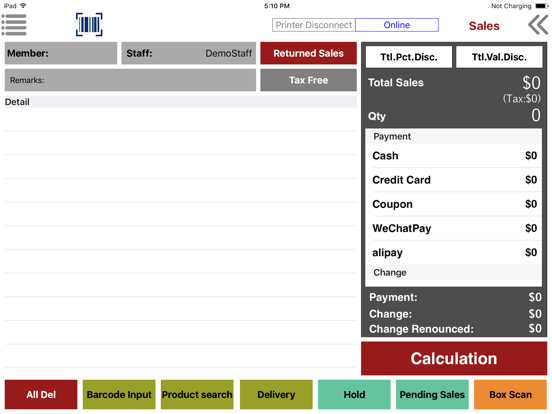Click the Hold button
Screen dimensions: 552x414
[354, 395]
